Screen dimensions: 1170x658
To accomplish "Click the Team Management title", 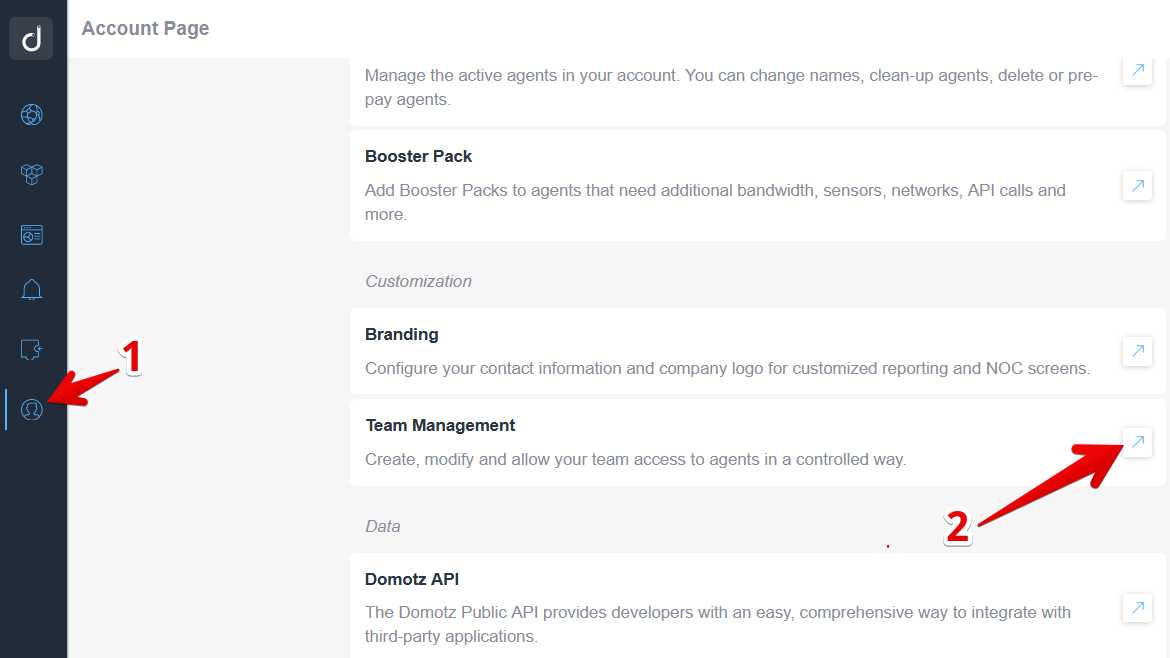I will click(440, 425).
